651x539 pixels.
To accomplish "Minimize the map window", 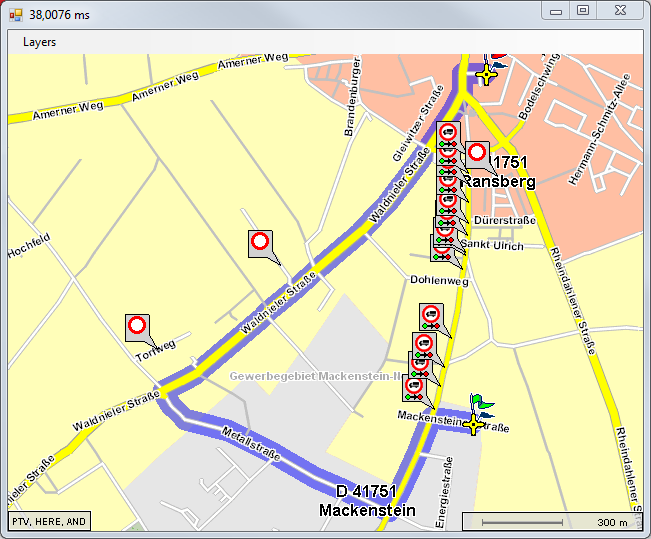I will [556, 11].
